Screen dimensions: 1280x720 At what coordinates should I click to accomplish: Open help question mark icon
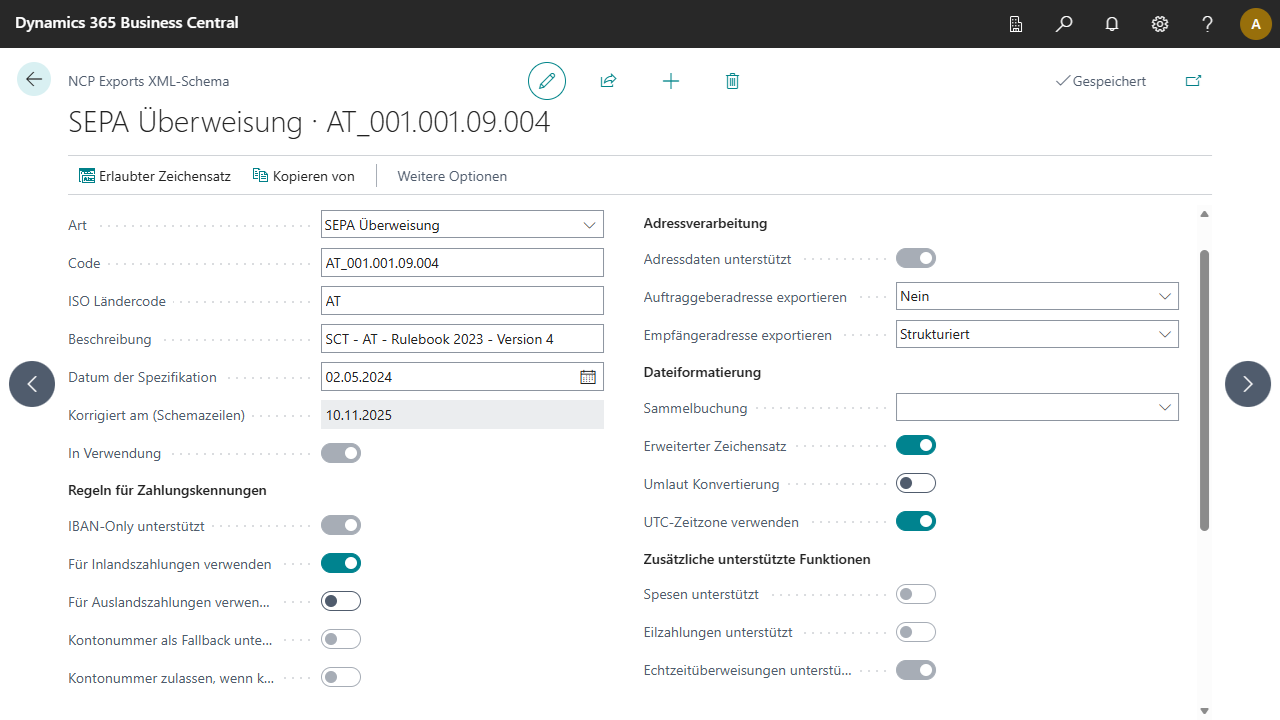pyautogui.click(x=1208, y=24)
